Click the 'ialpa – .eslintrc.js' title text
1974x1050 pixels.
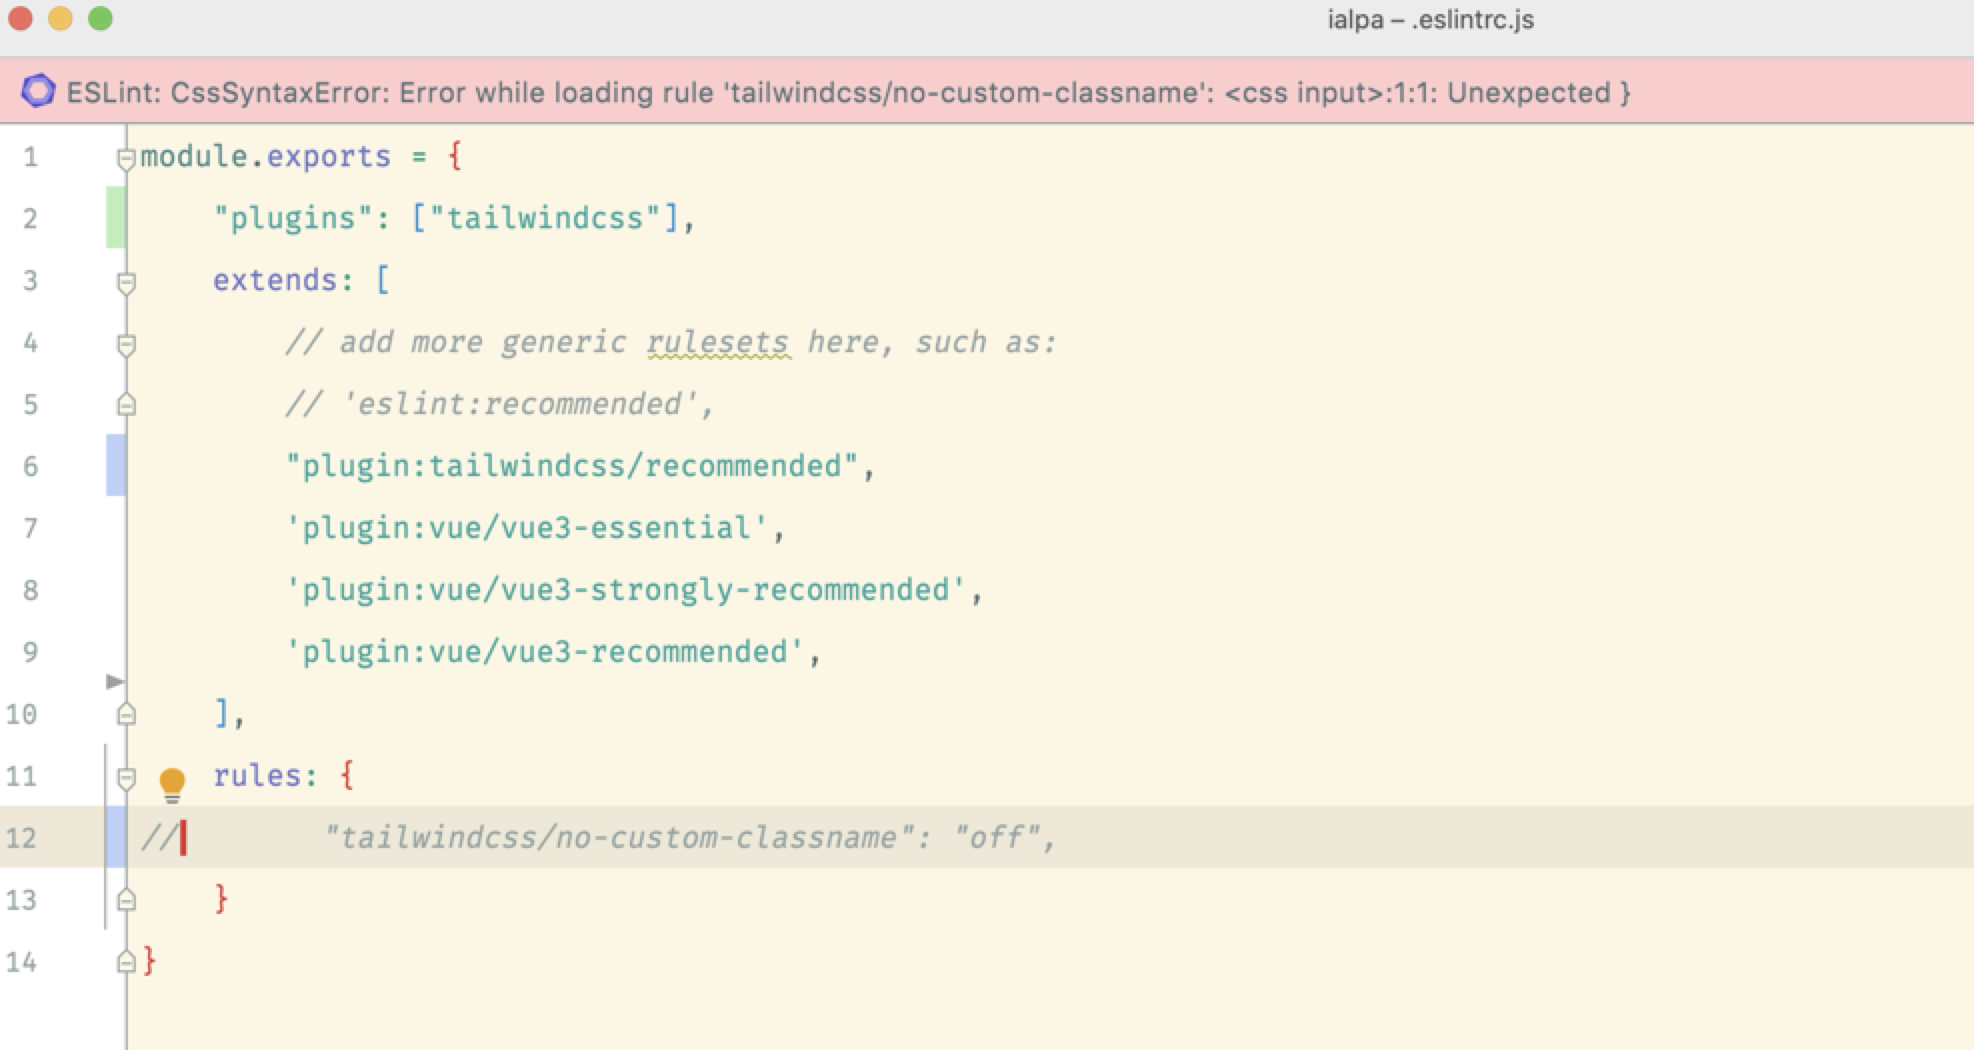pos(1428,20)
